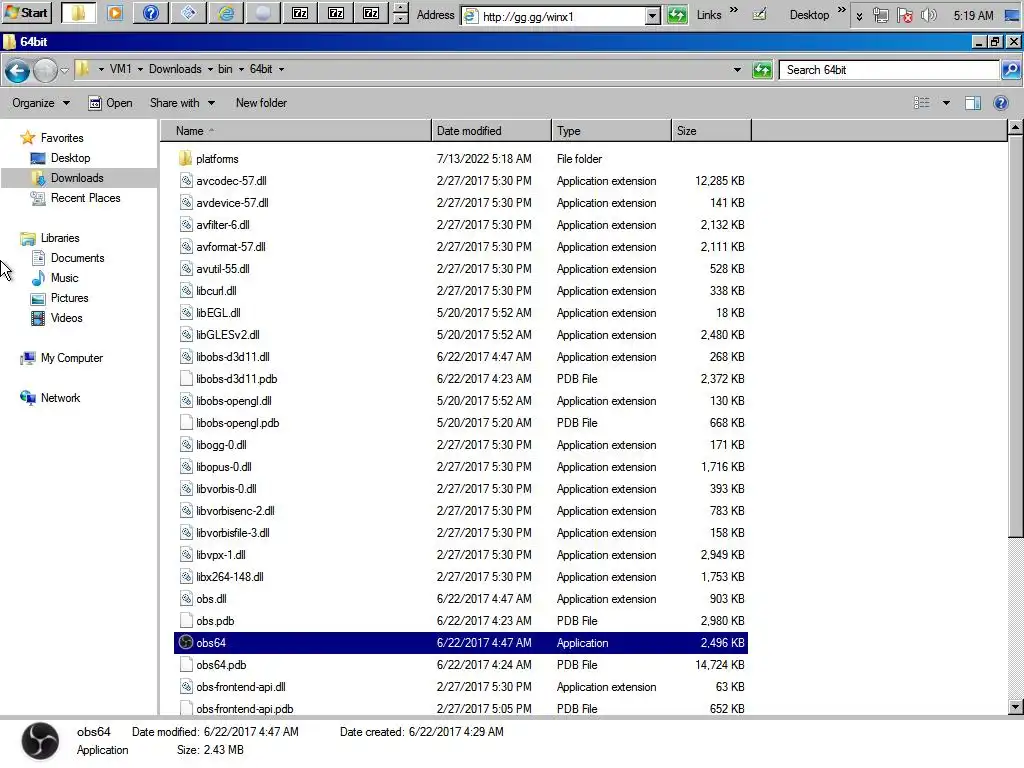Image resolution: width=1024 pixels, height=768 pixels.
Task: Open Music library
Action: click(x=64, y=278)
